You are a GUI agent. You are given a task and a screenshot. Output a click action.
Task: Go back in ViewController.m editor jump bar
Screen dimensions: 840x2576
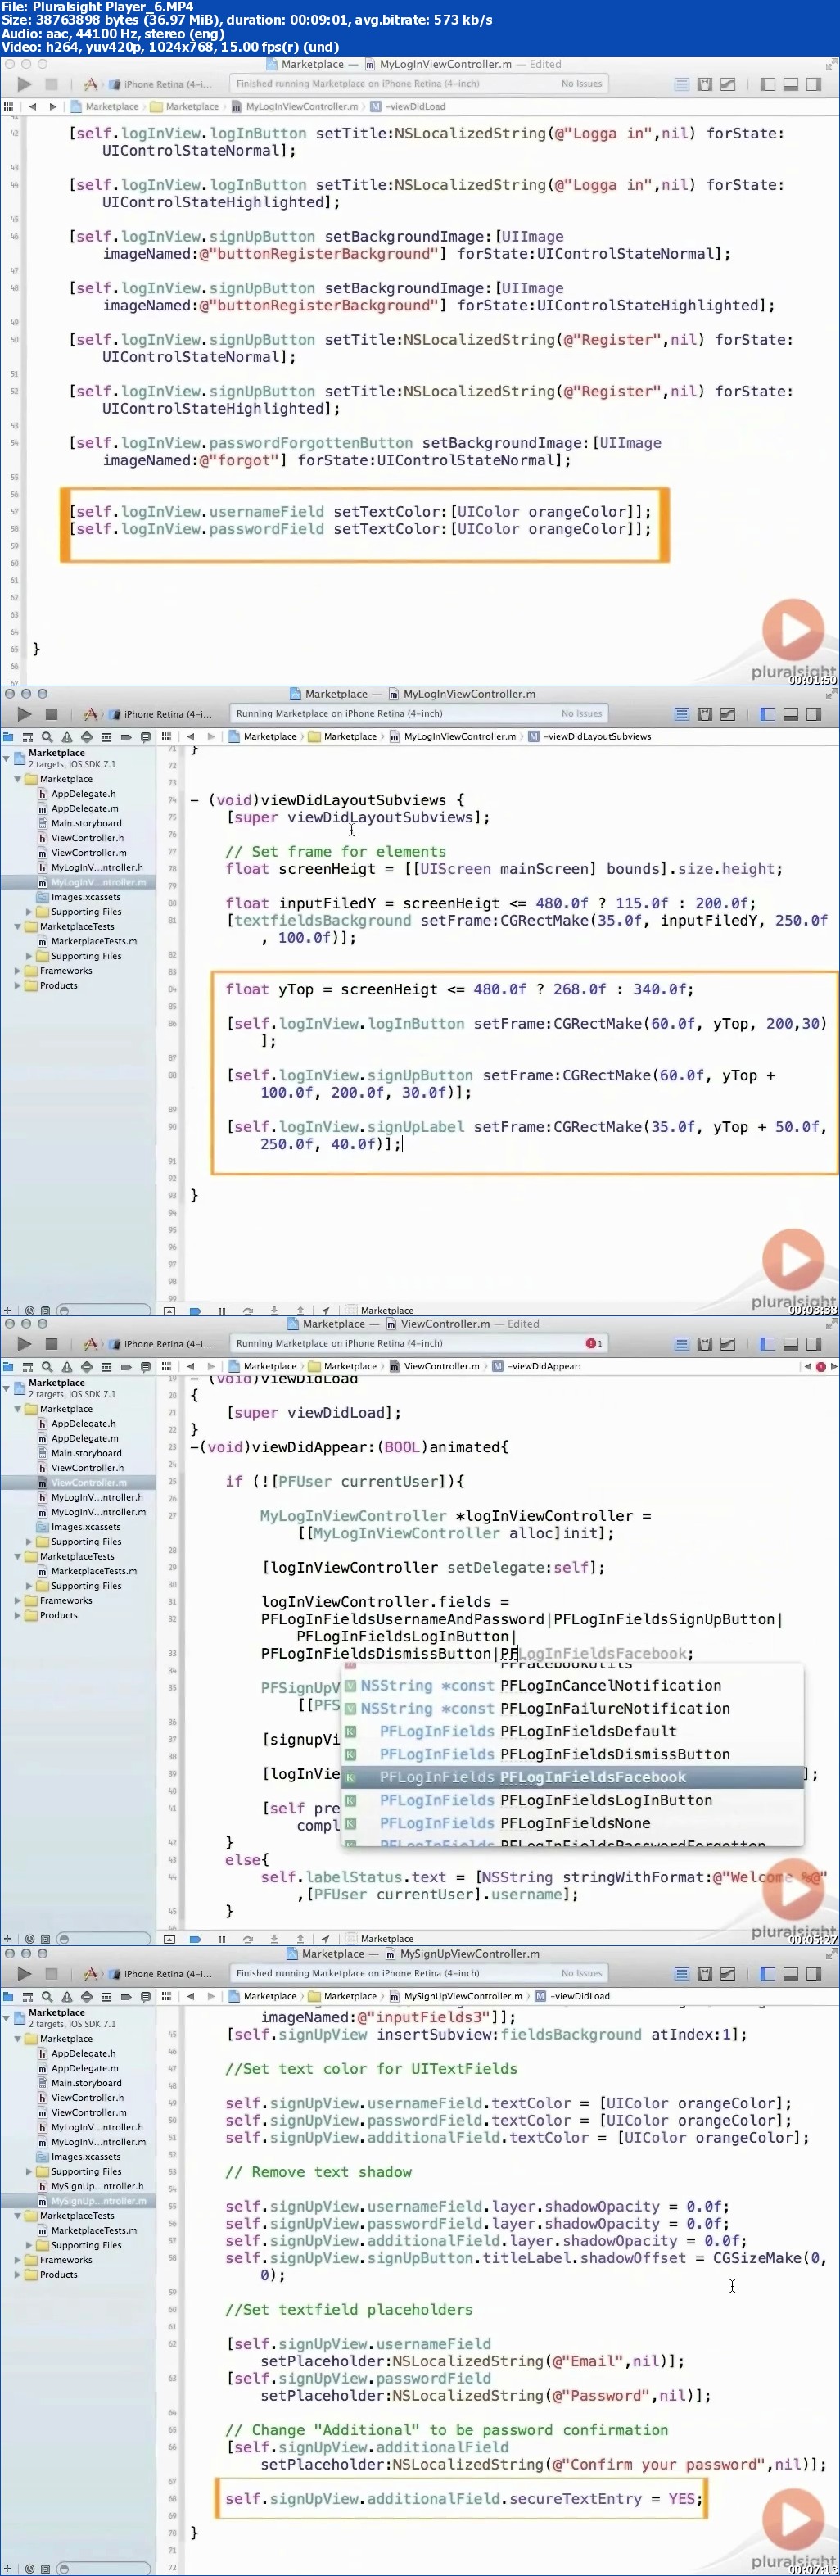pos(190,1366)
